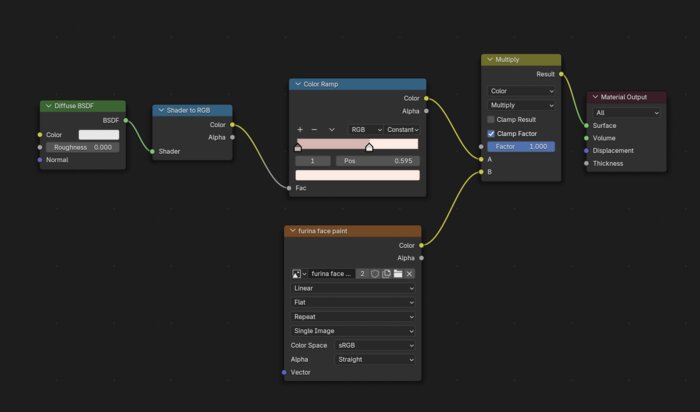Click the image user count button 2
The image size is (700, 412).
point(362,274)
